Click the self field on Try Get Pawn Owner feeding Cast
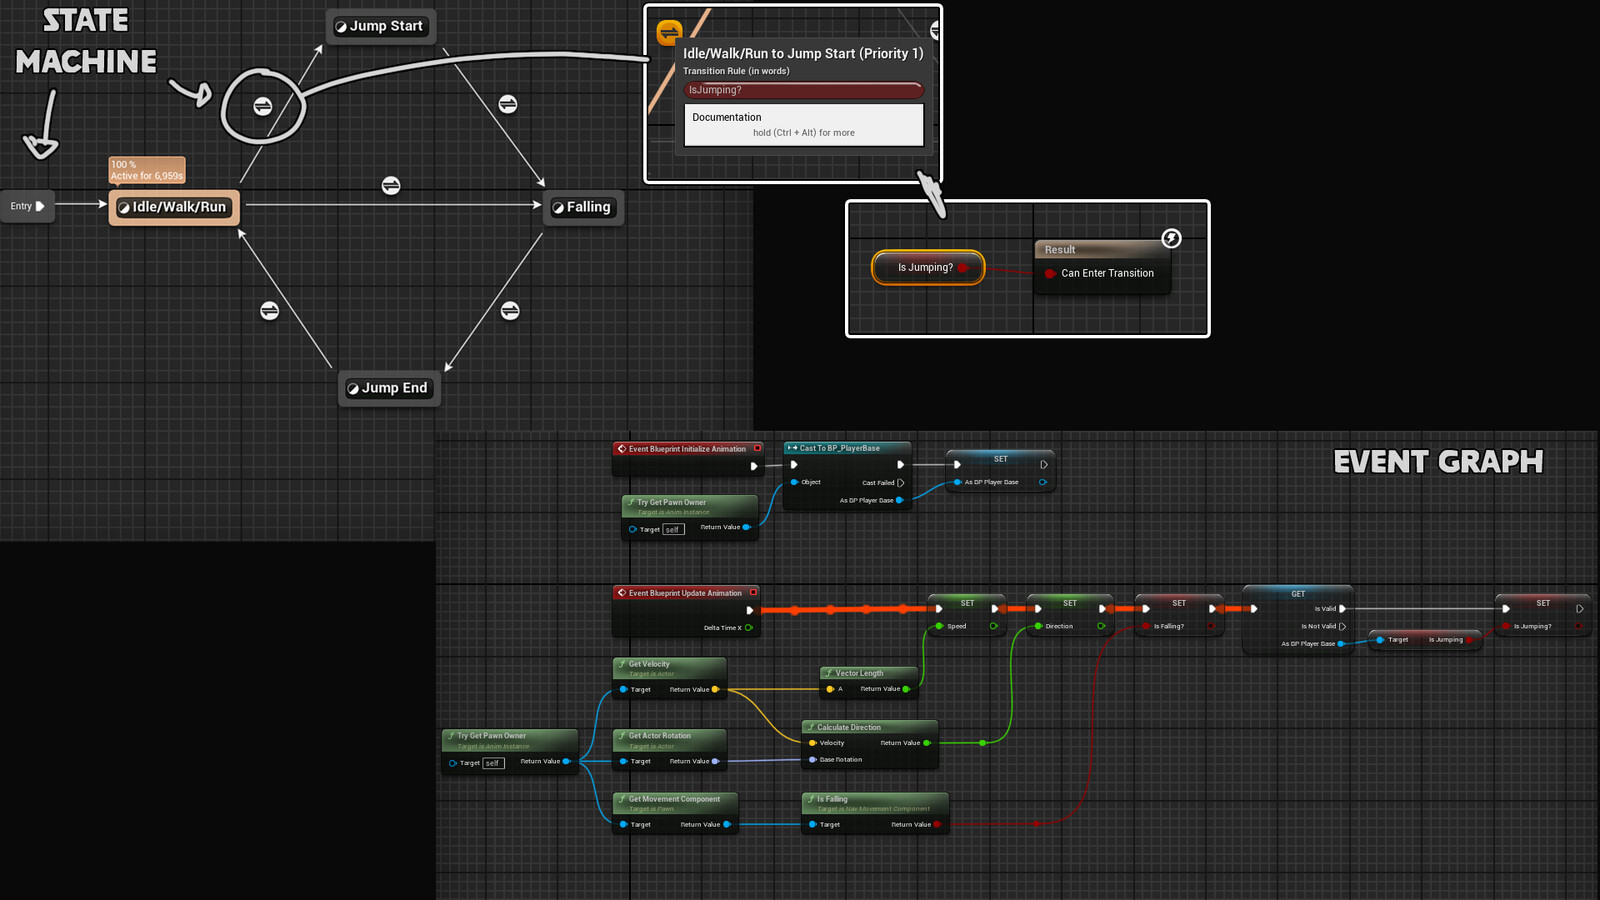Image resolution: width=1600 pixels, height=900 pixels. click(x=673, y=529)
